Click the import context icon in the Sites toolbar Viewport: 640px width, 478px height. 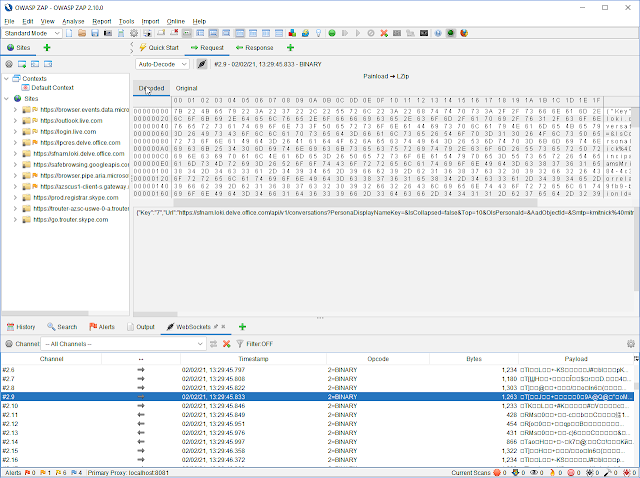click(35, 64)
